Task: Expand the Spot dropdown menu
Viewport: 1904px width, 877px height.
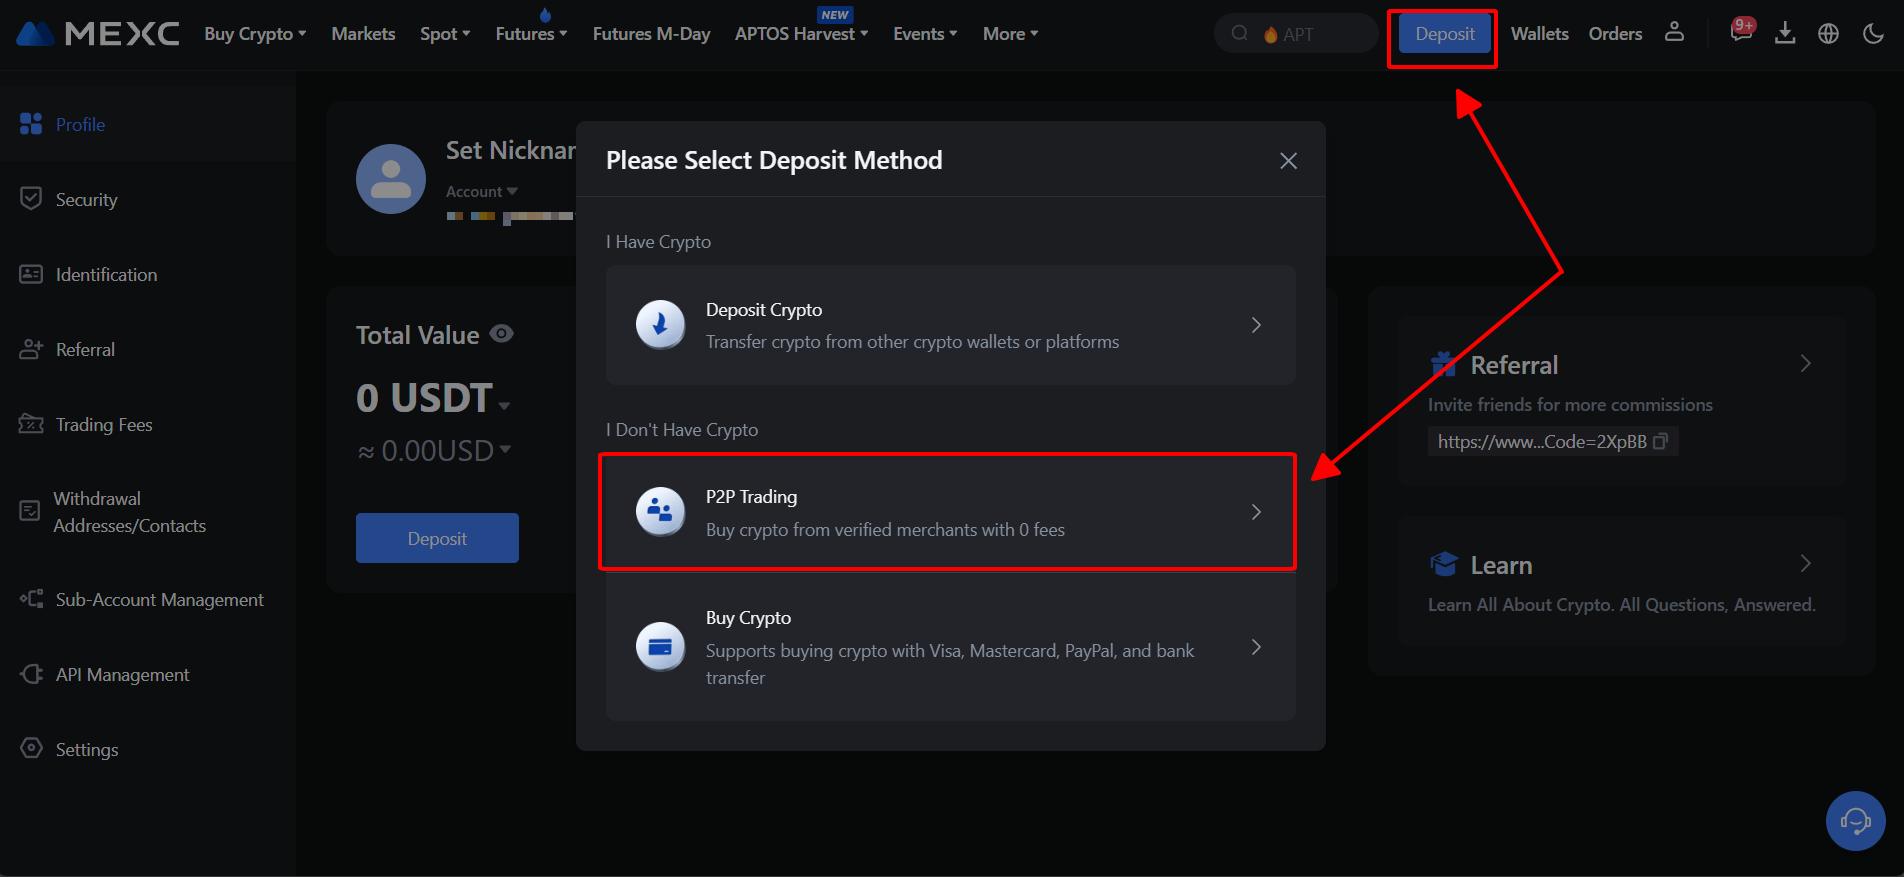Action: 445,34
